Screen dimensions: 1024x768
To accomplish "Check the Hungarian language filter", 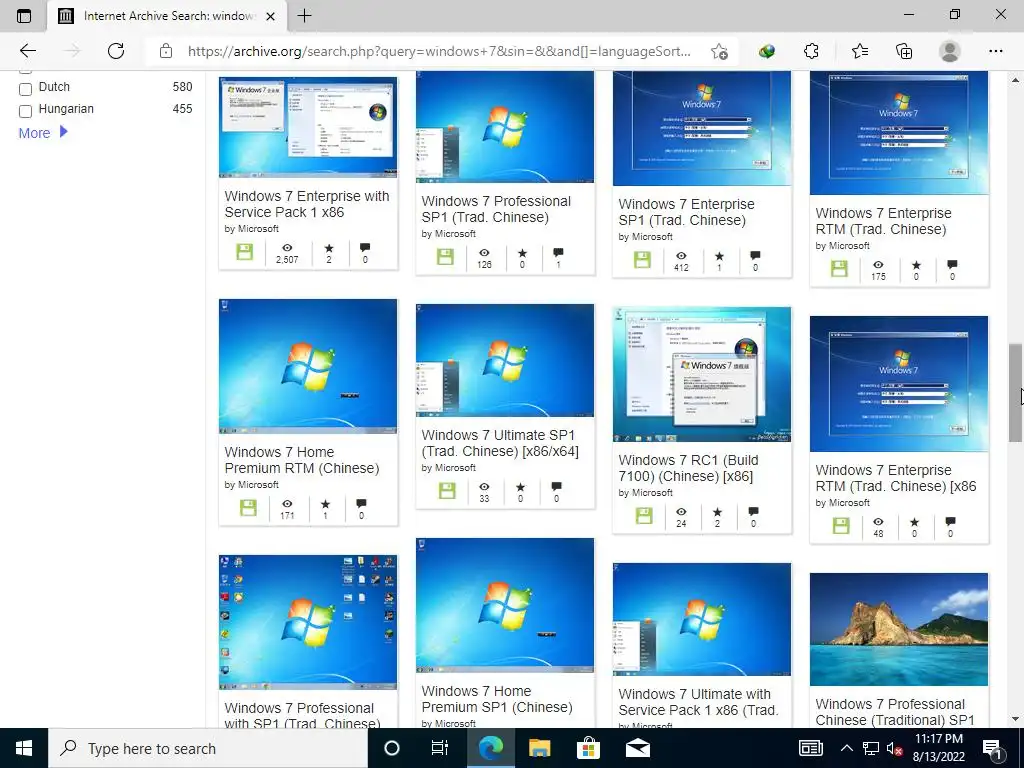I will 25,111.
